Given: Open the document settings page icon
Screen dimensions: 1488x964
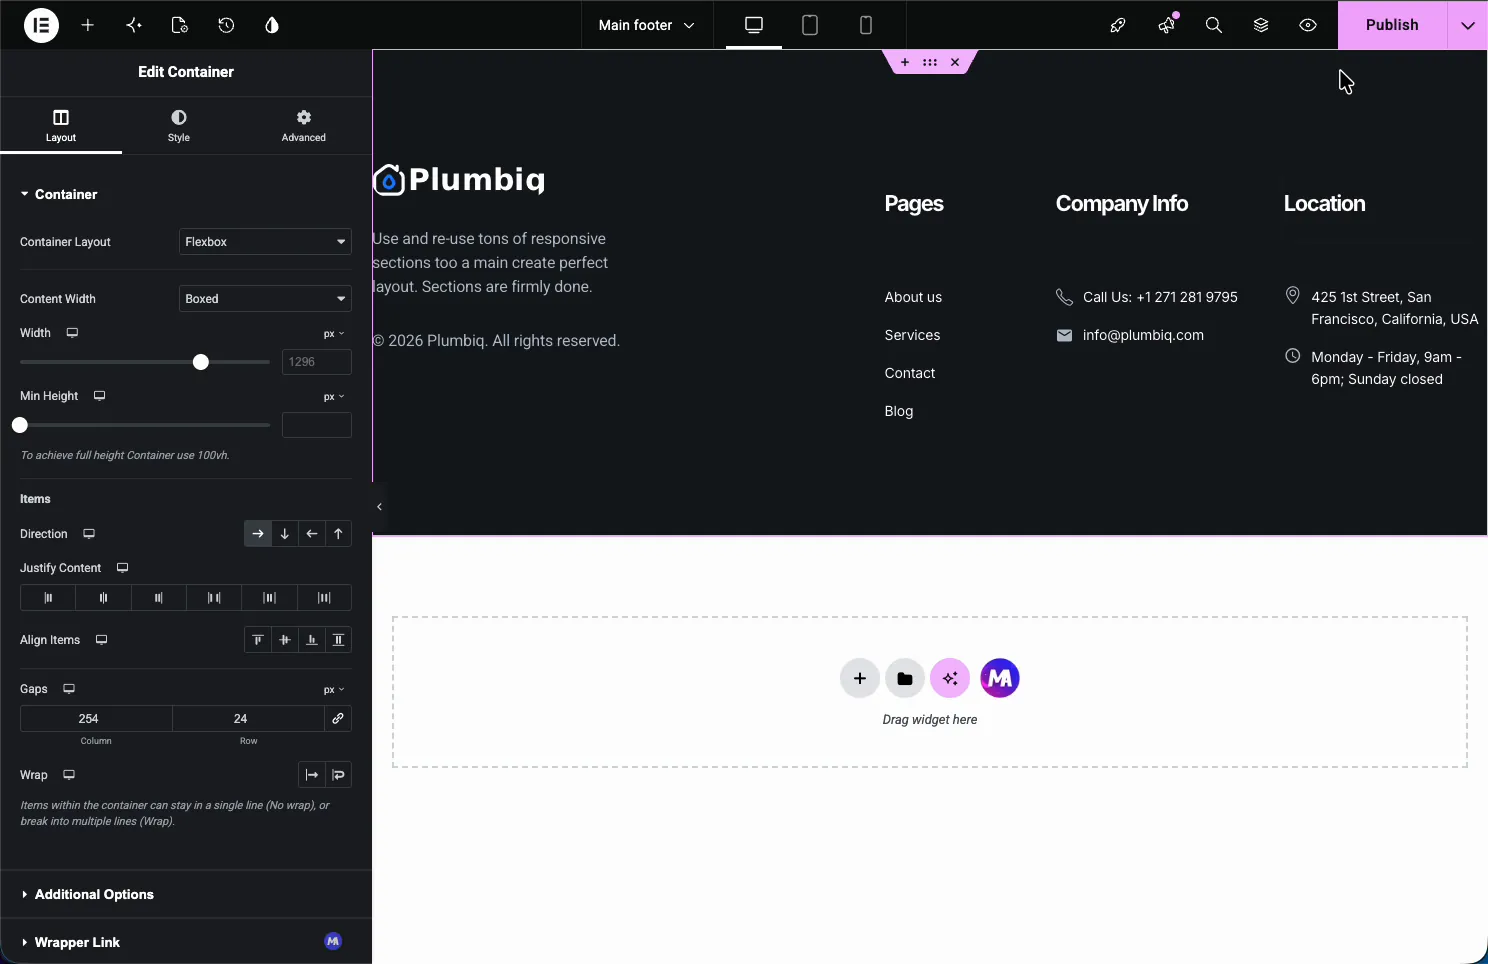Looking at the screenshot, I should click(x=180, y=25).
